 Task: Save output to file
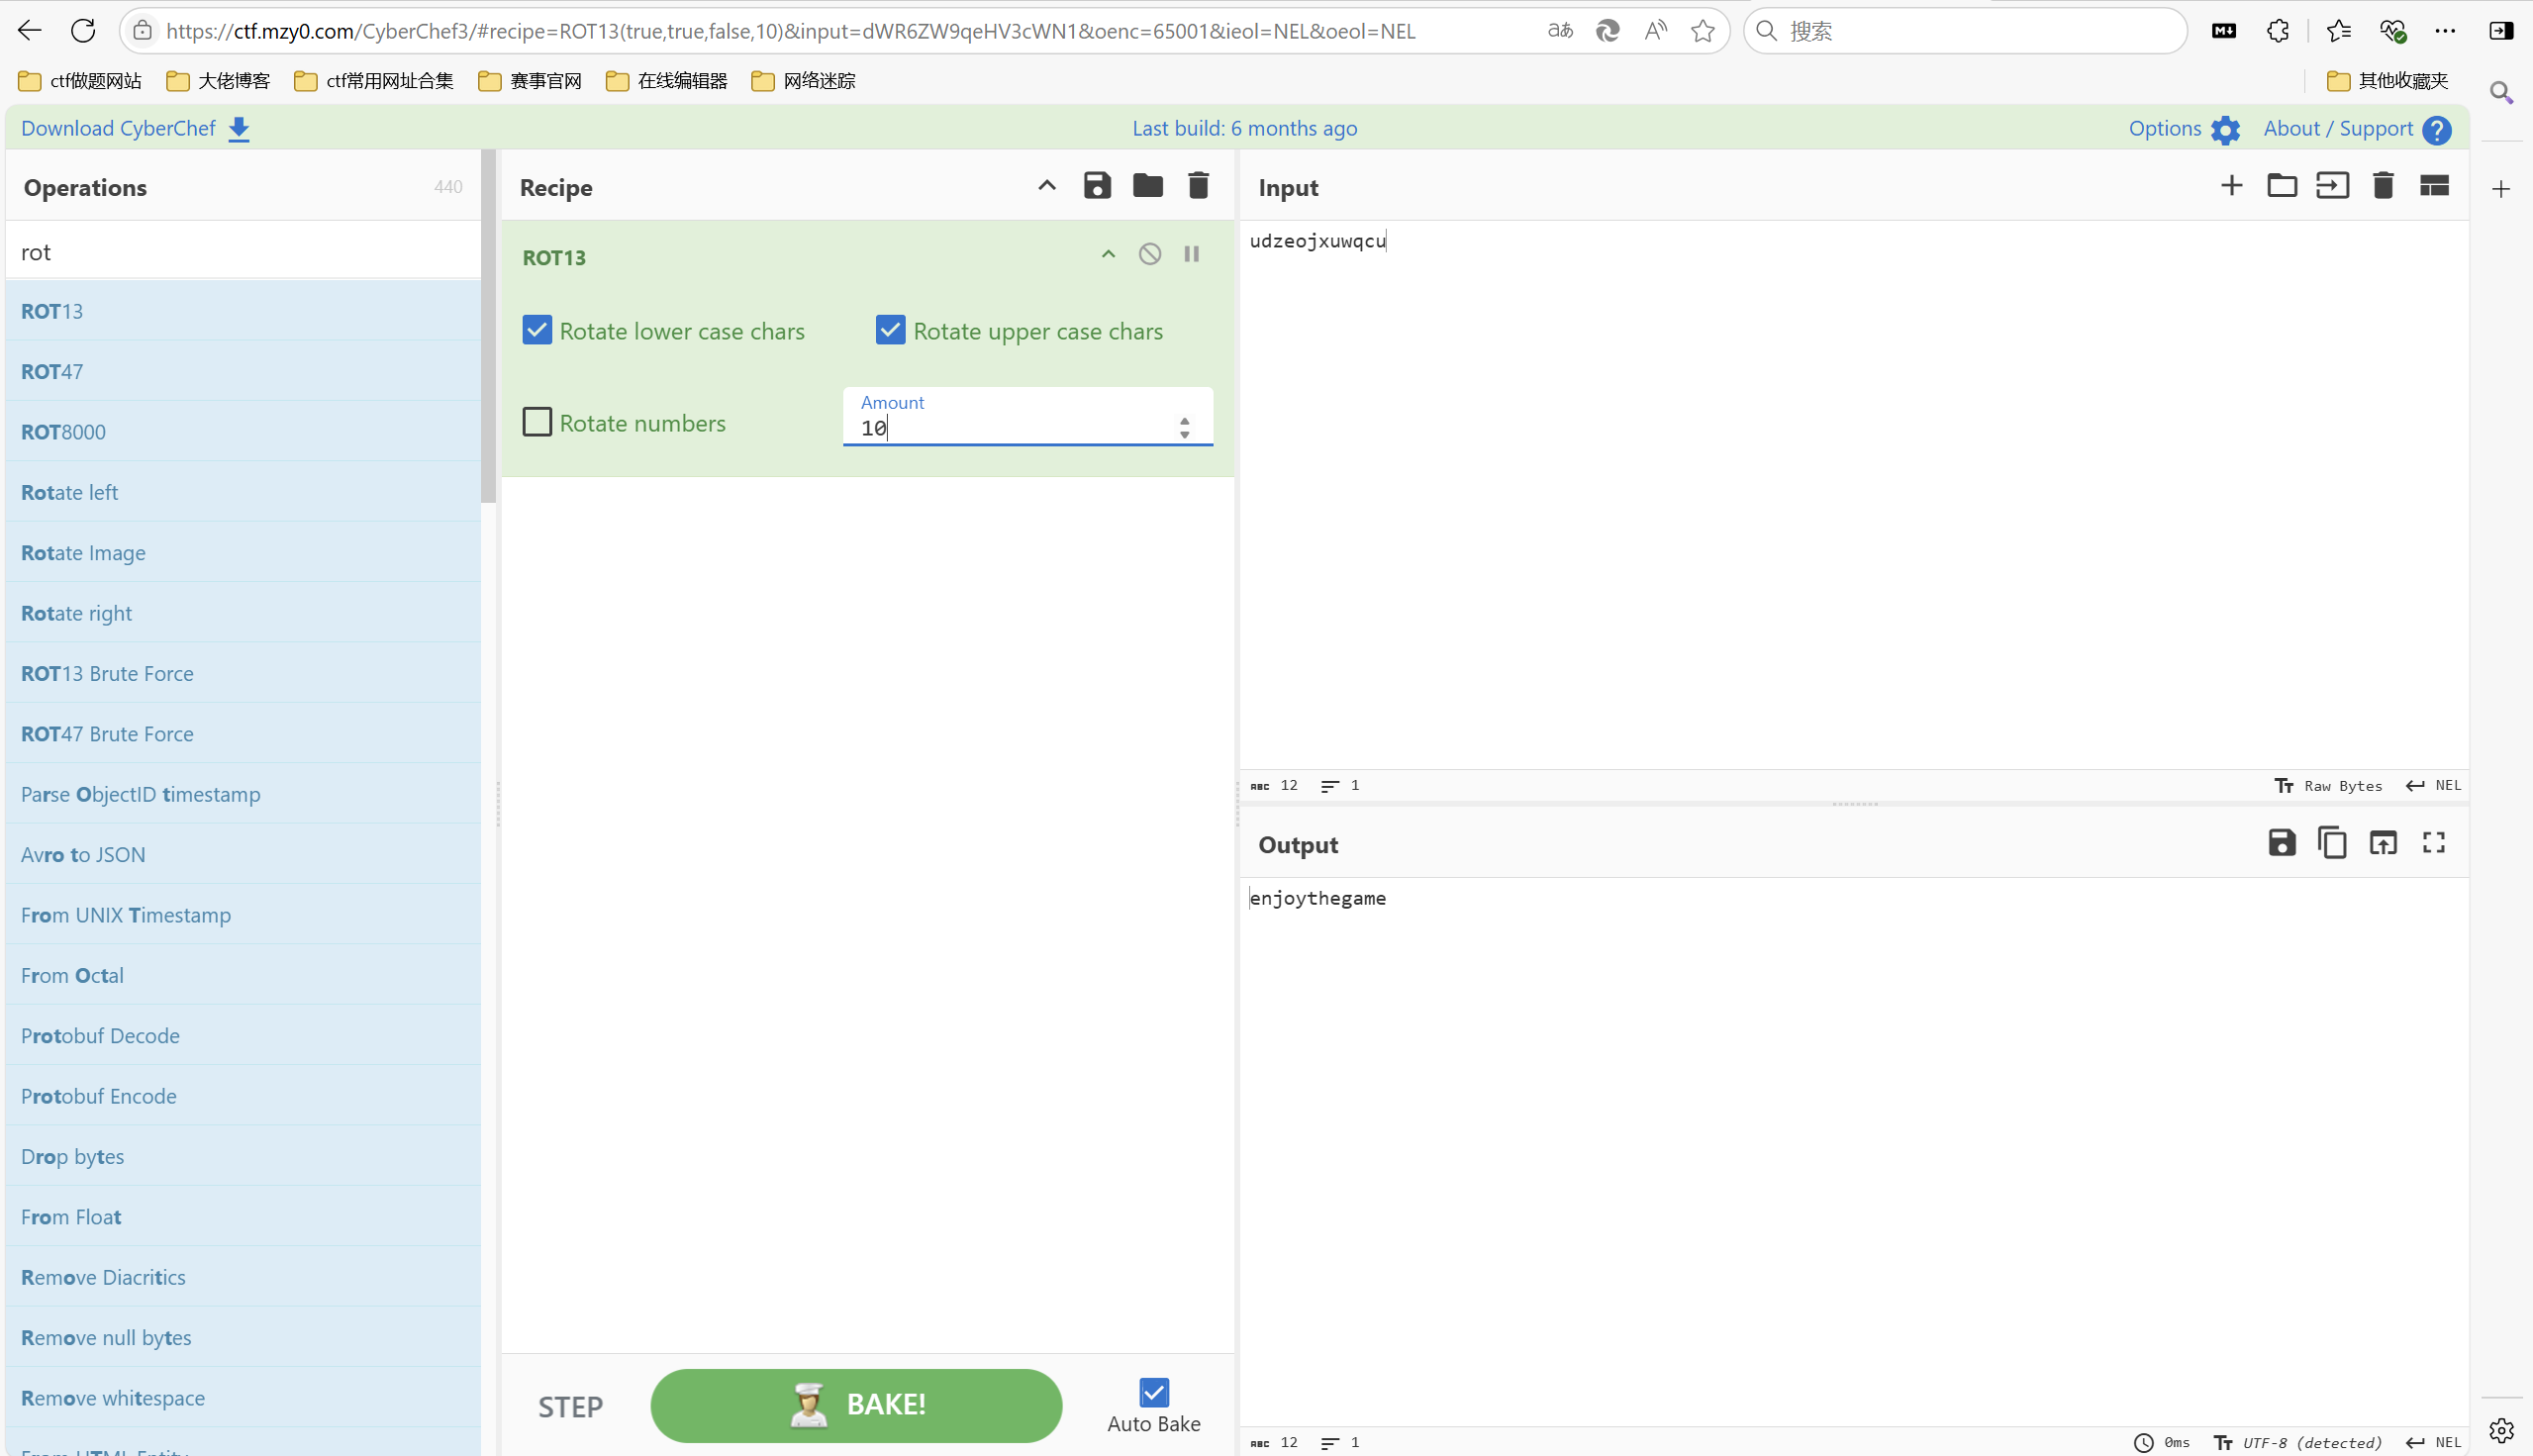[x=2281, y=843]
